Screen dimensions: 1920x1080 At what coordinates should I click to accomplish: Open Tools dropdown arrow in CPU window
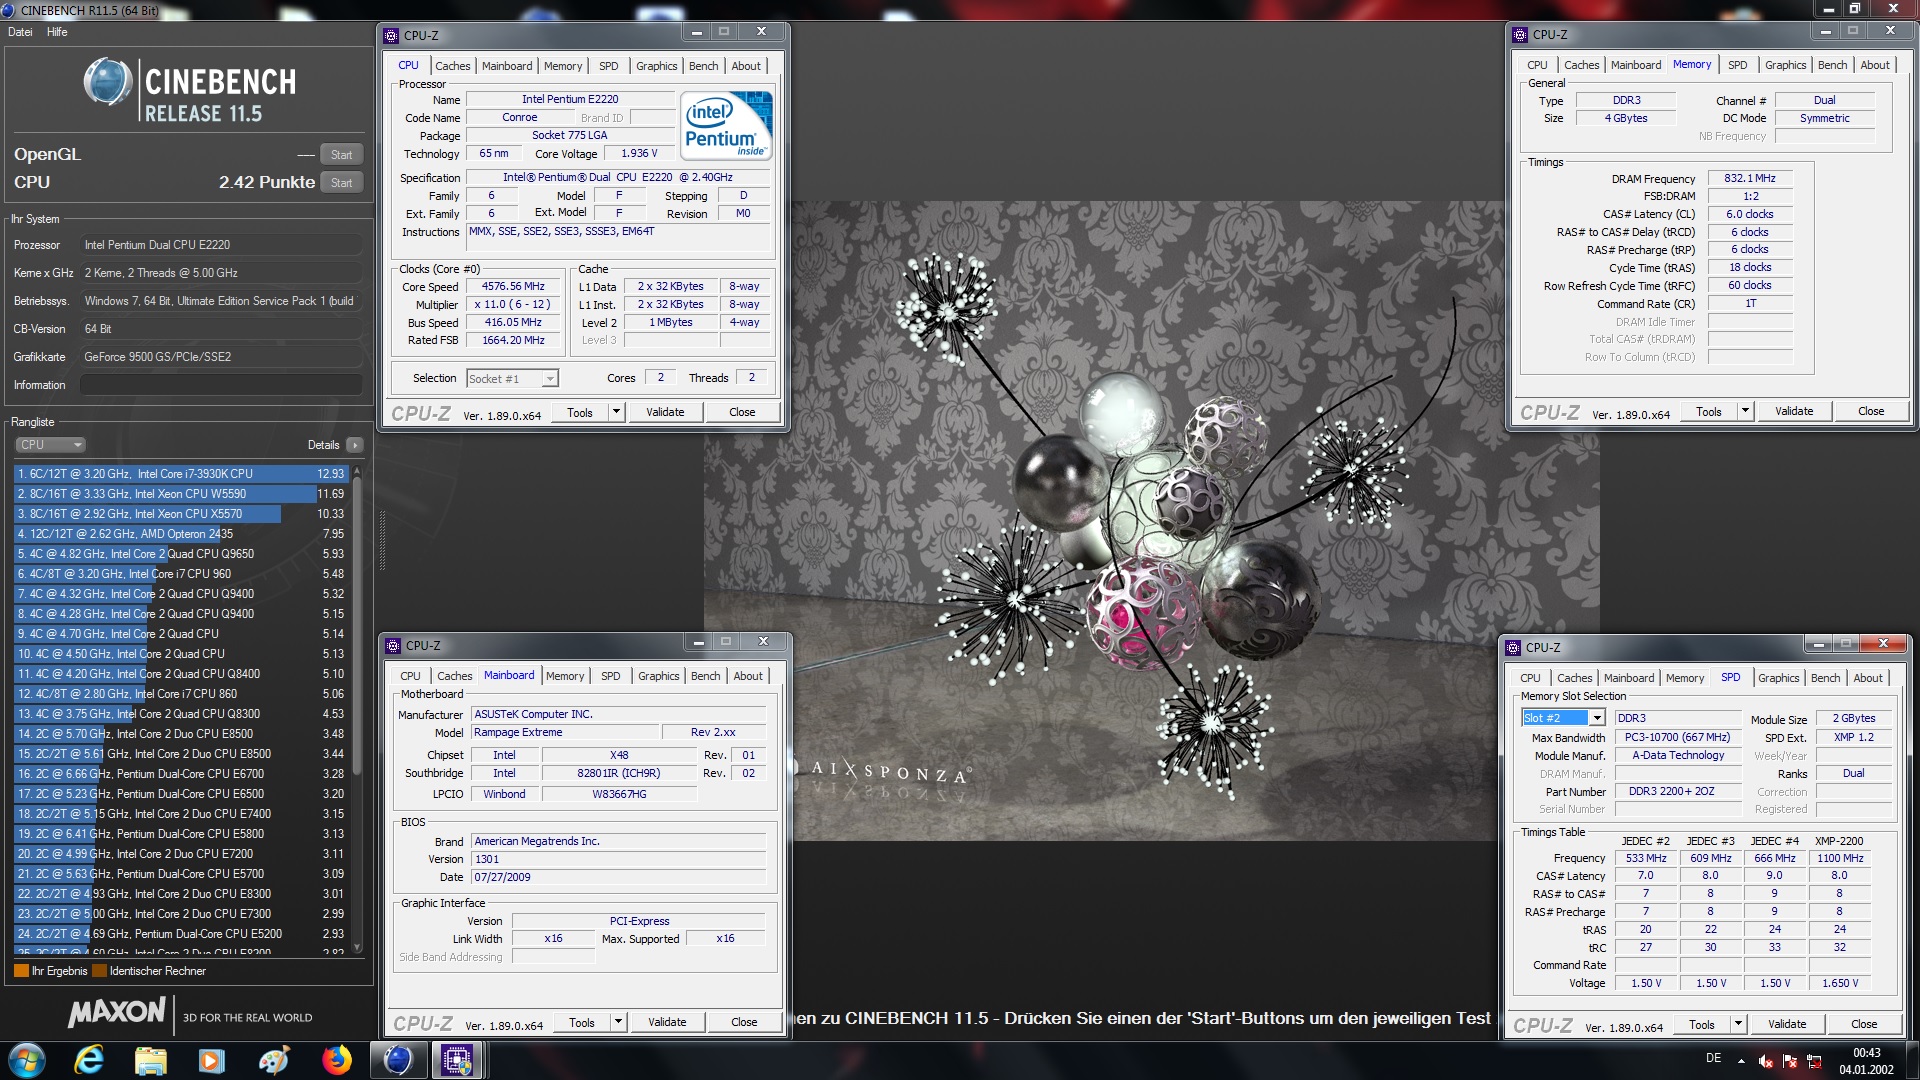point(616,412)
